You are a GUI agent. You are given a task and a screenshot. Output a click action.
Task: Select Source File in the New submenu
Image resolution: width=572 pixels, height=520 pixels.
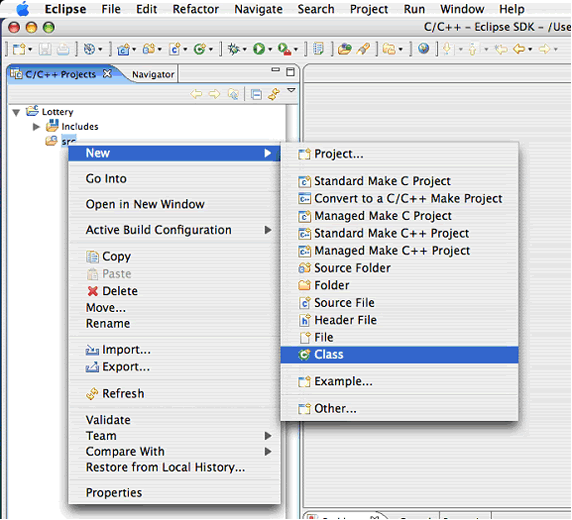399,303
